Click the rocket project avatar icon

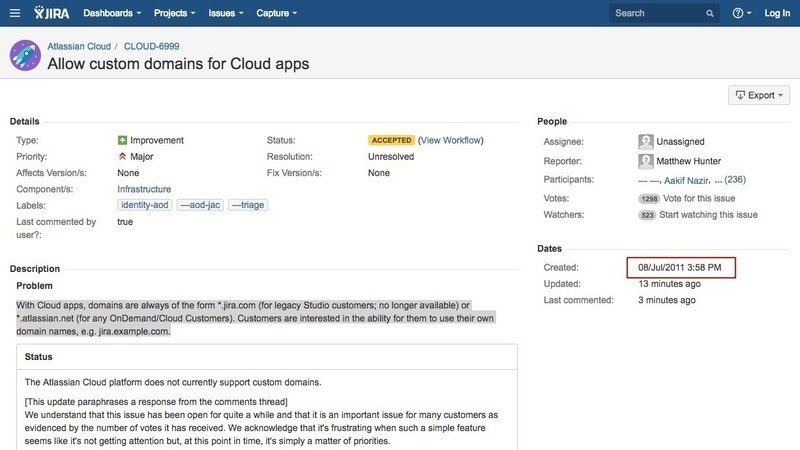pos(25,56)
